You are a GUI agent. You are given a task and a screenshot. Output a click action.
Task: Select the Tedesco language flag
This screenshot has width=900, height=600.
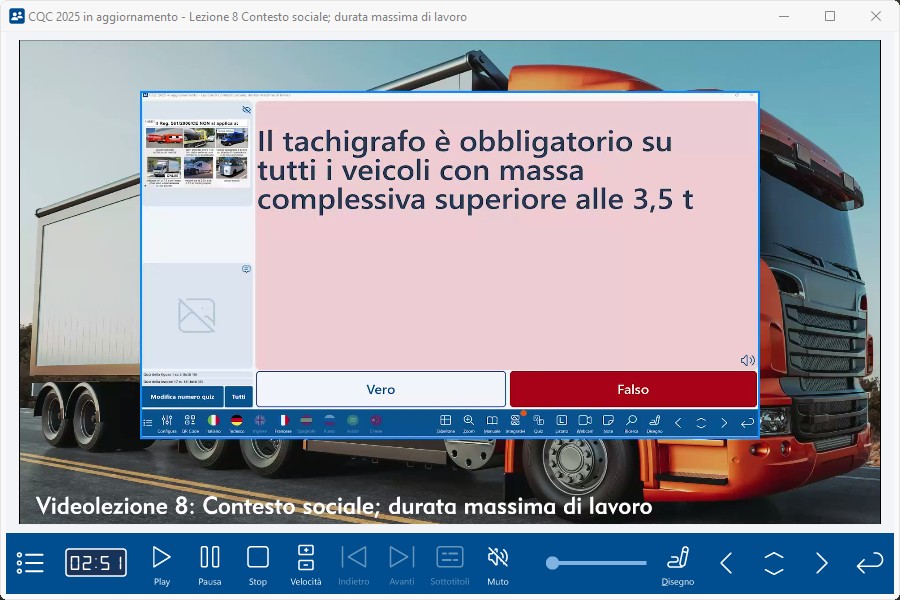(x=237, y=422)
